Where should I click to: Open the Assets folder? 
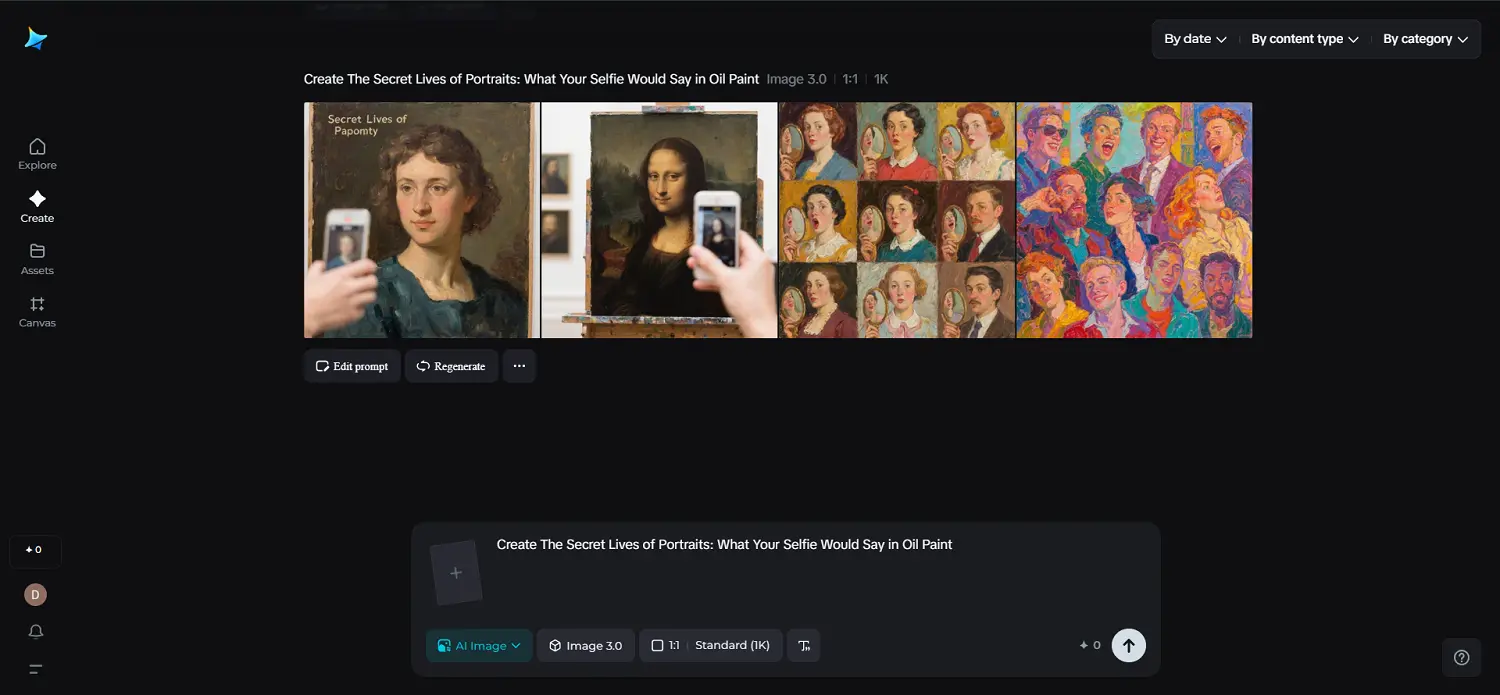pyautogui.click(x=37, y=259)
